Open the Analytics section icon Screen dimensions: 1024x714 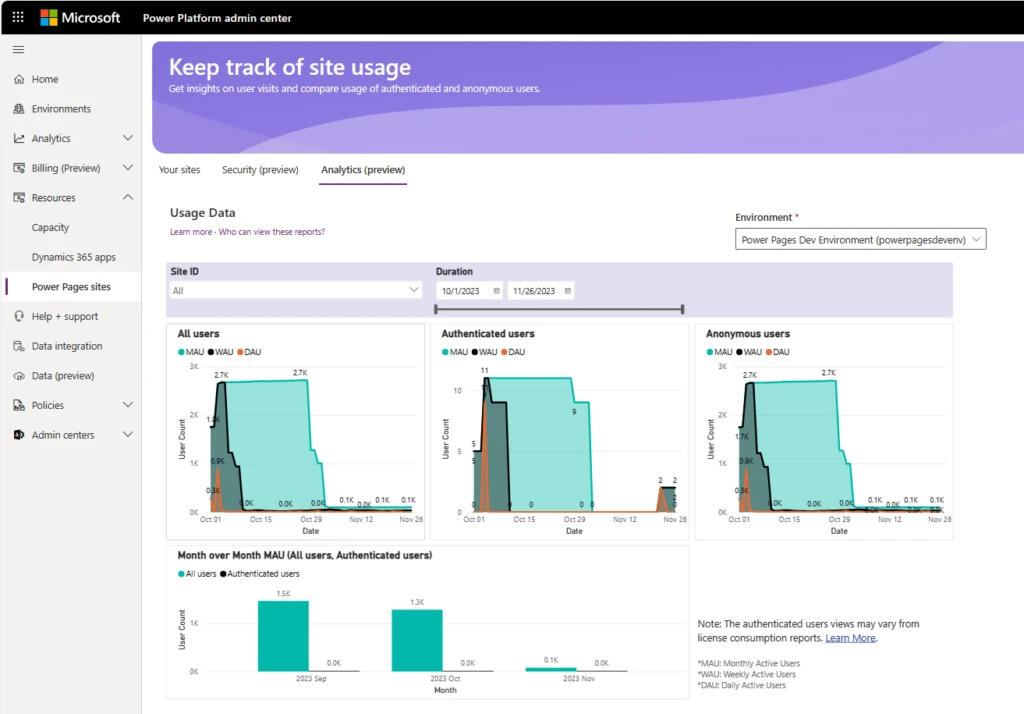[20, 138]
